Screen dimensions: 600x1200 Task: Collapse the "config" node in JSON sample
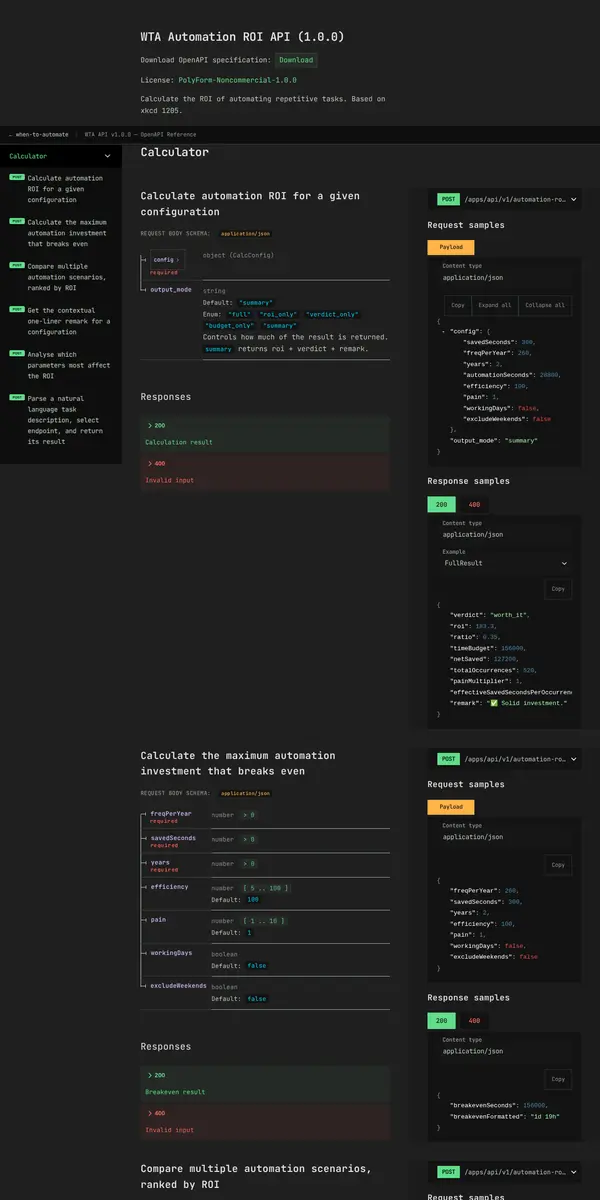pos(444,330)
